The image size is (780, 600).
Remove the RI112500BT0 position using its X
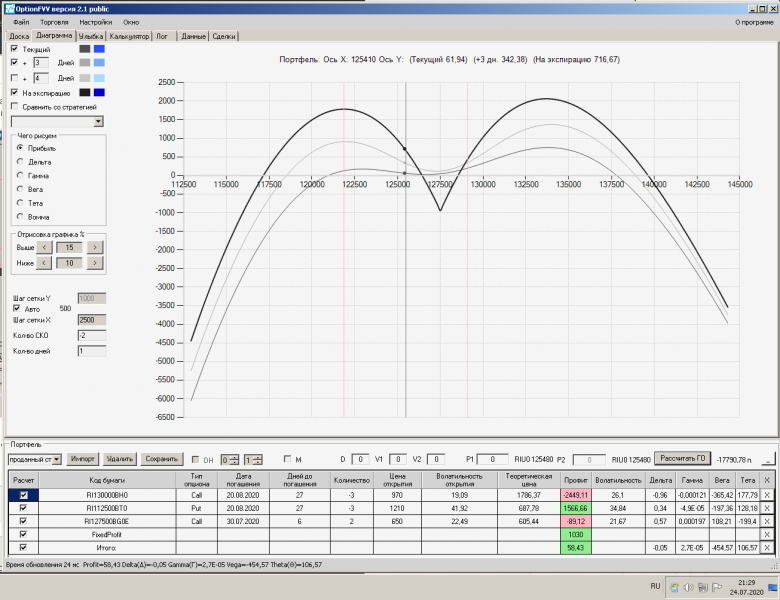click(767, 508)
